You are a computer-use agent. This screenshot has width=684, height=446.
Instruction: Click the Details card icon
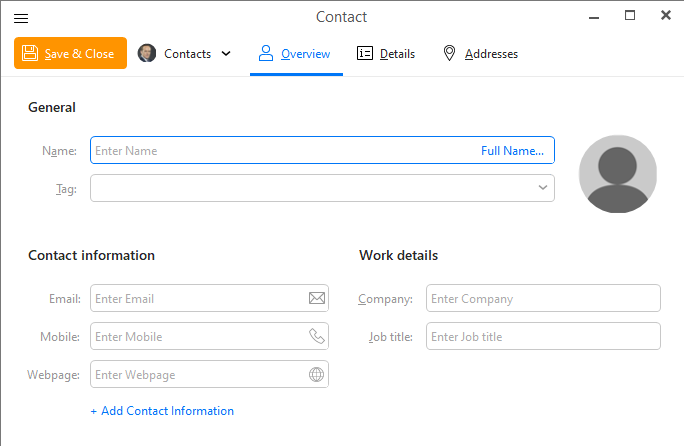pos(365,53)
